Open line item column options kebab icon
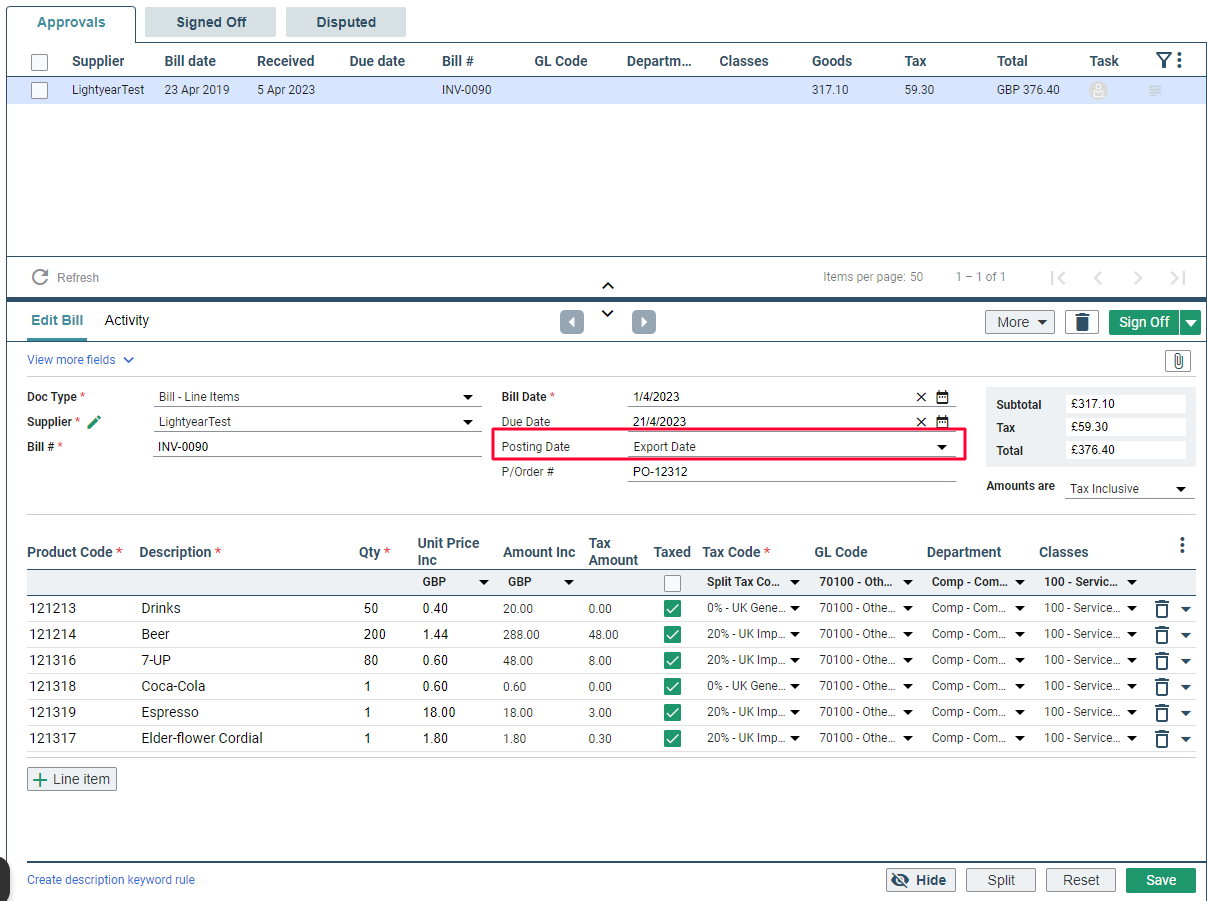The image size is (1207, 901). 1182,544
